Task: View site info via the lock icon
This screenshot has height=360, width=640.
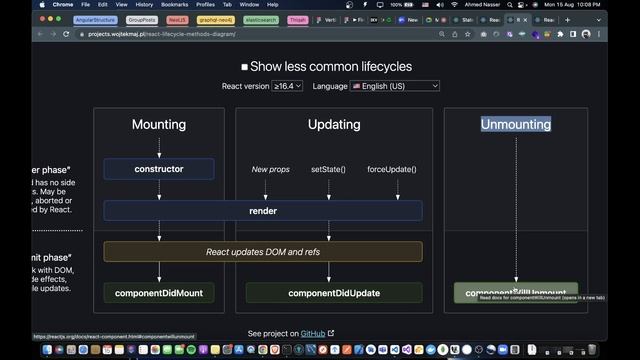Action: [82, 34]
